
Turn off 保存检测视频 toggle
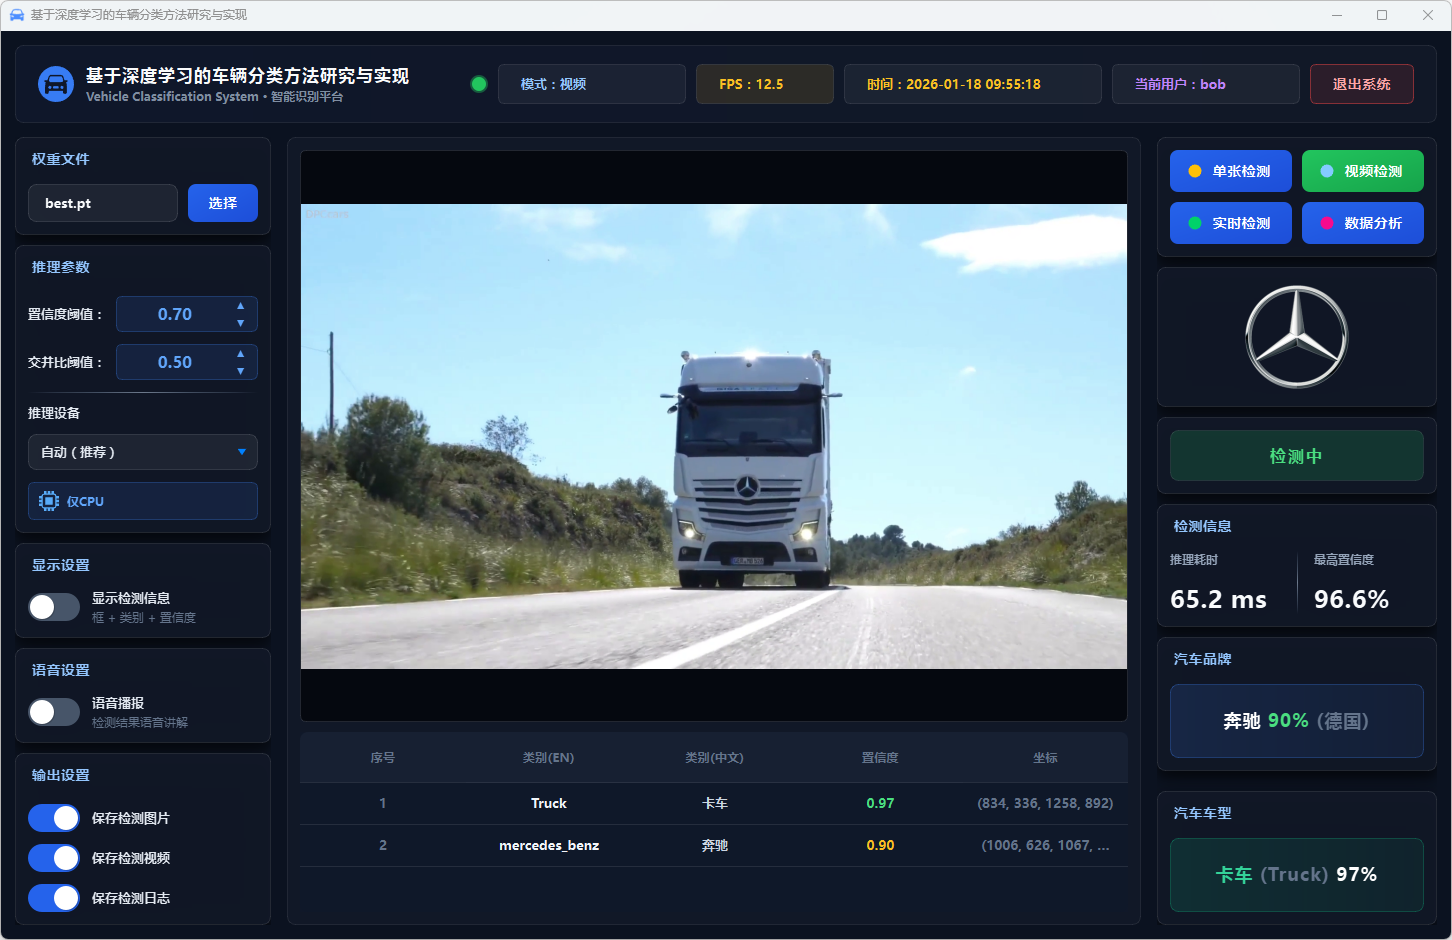tap(54, 858)
